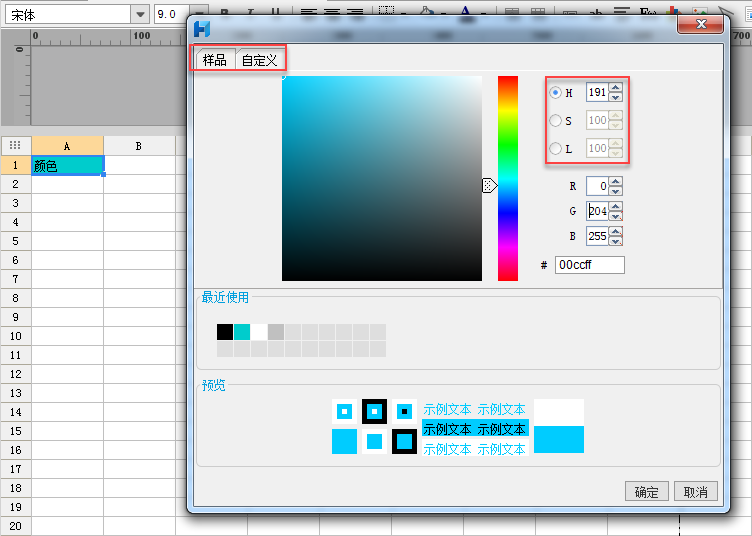Image resolution: width=752 pixels, height=536 pixels.
Task: Choose the white recent color swatch
Action: point(259,332)
